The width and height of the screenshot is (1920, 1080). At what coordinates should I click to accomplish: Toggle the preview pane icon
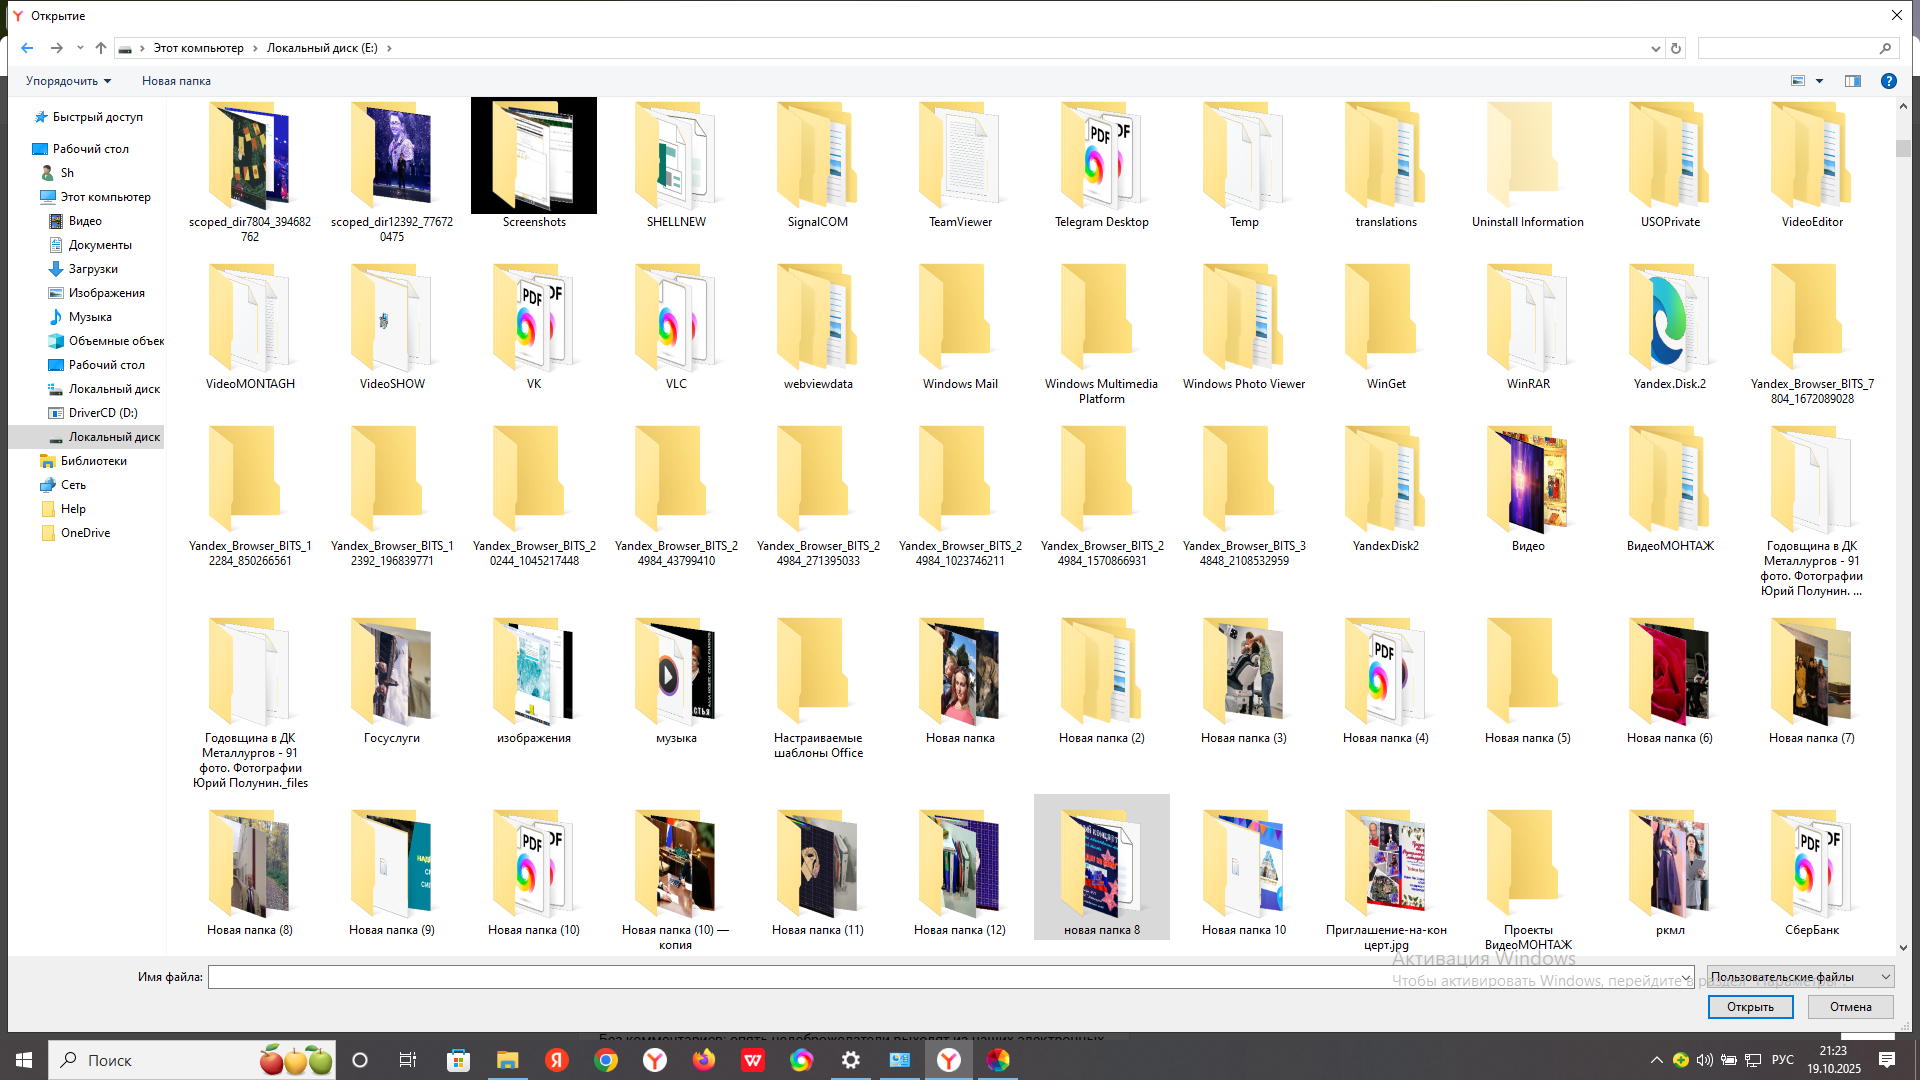[x=1853, y=81]
